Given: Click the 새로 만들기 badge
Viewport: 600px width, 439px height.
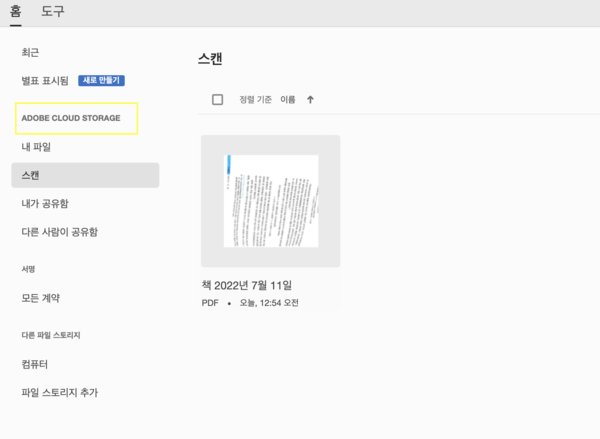Looking at the screenshot, I should 101,80.
